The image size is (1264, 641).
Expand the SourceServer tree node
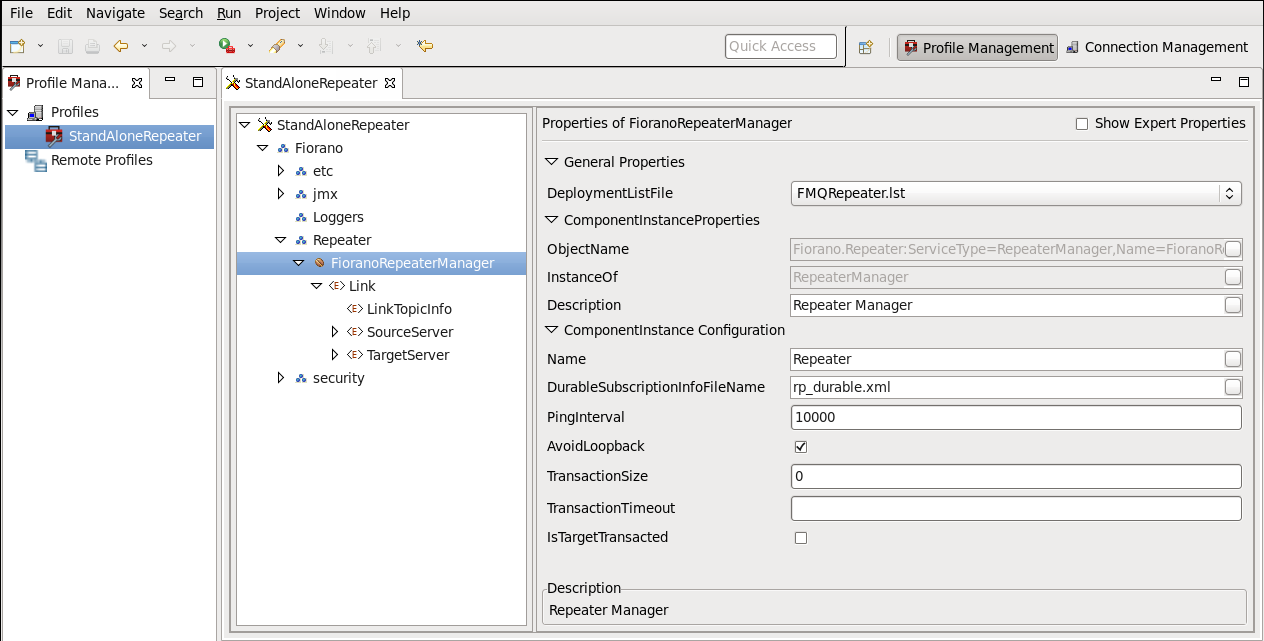click(x=335, y=332)
